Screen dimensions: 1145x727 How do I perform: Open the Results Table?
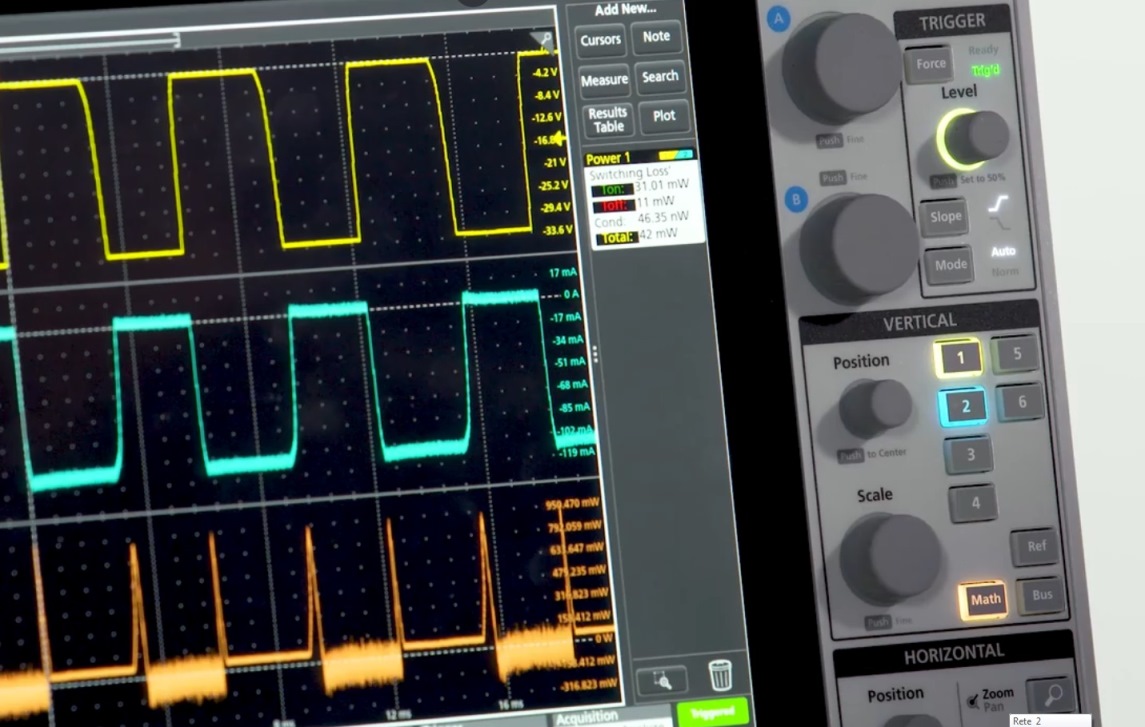pos(607,120)
